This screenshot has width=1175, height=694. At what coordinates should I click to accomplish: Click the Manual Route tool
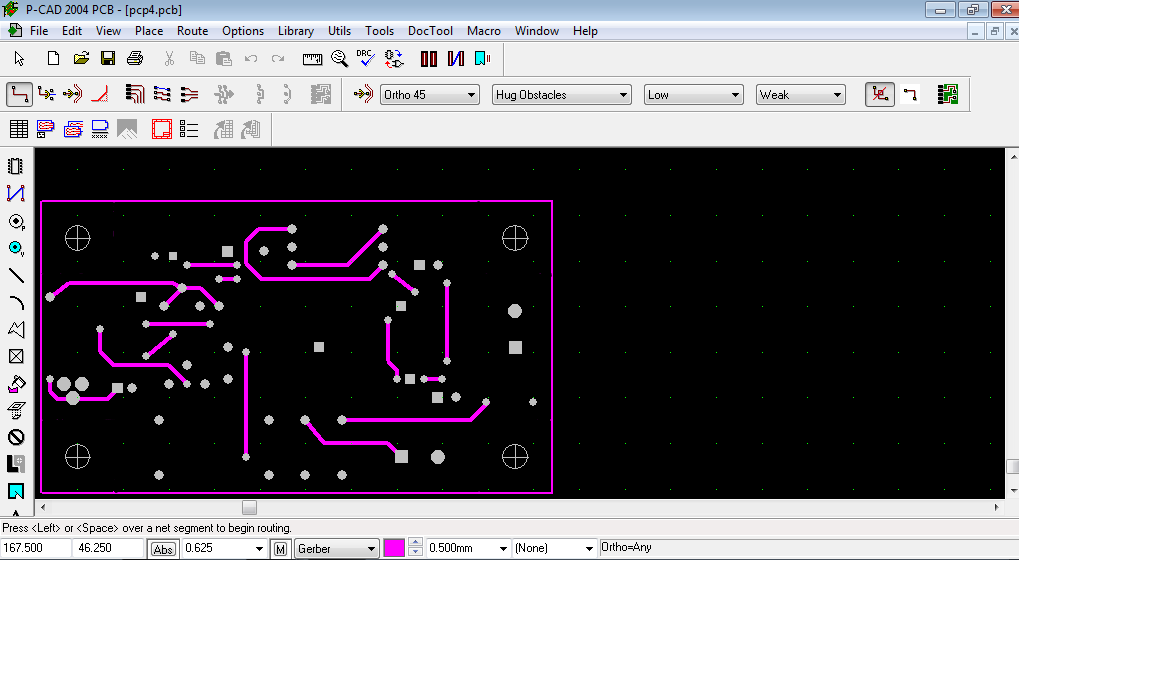(x=19, y=94)
